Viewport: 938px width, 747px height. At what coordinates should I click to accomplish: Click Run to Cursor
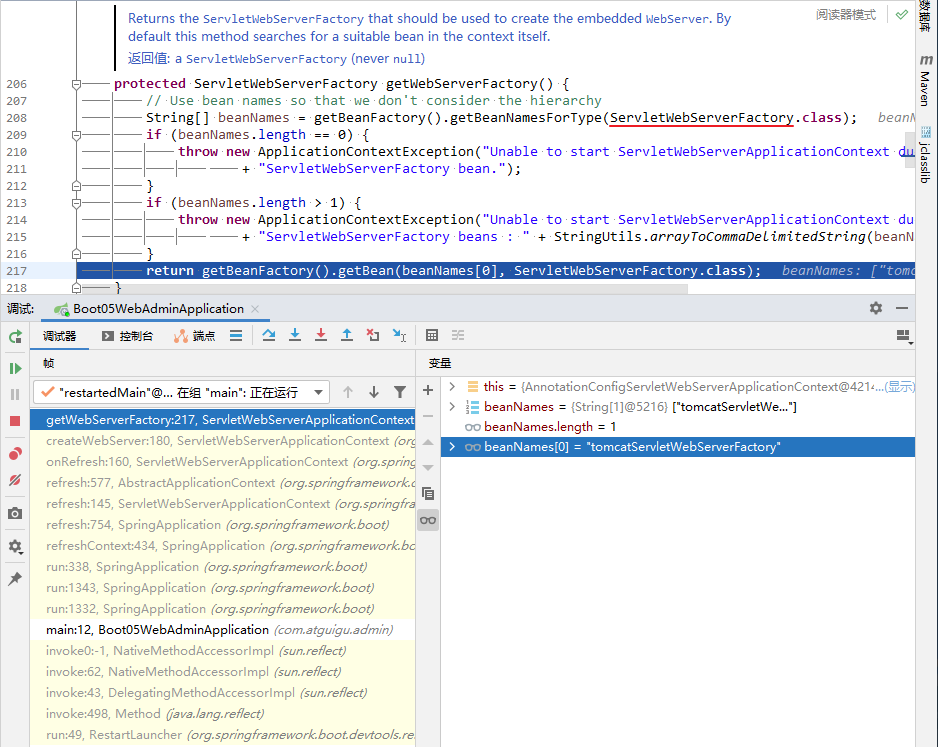tap(399, 336)
